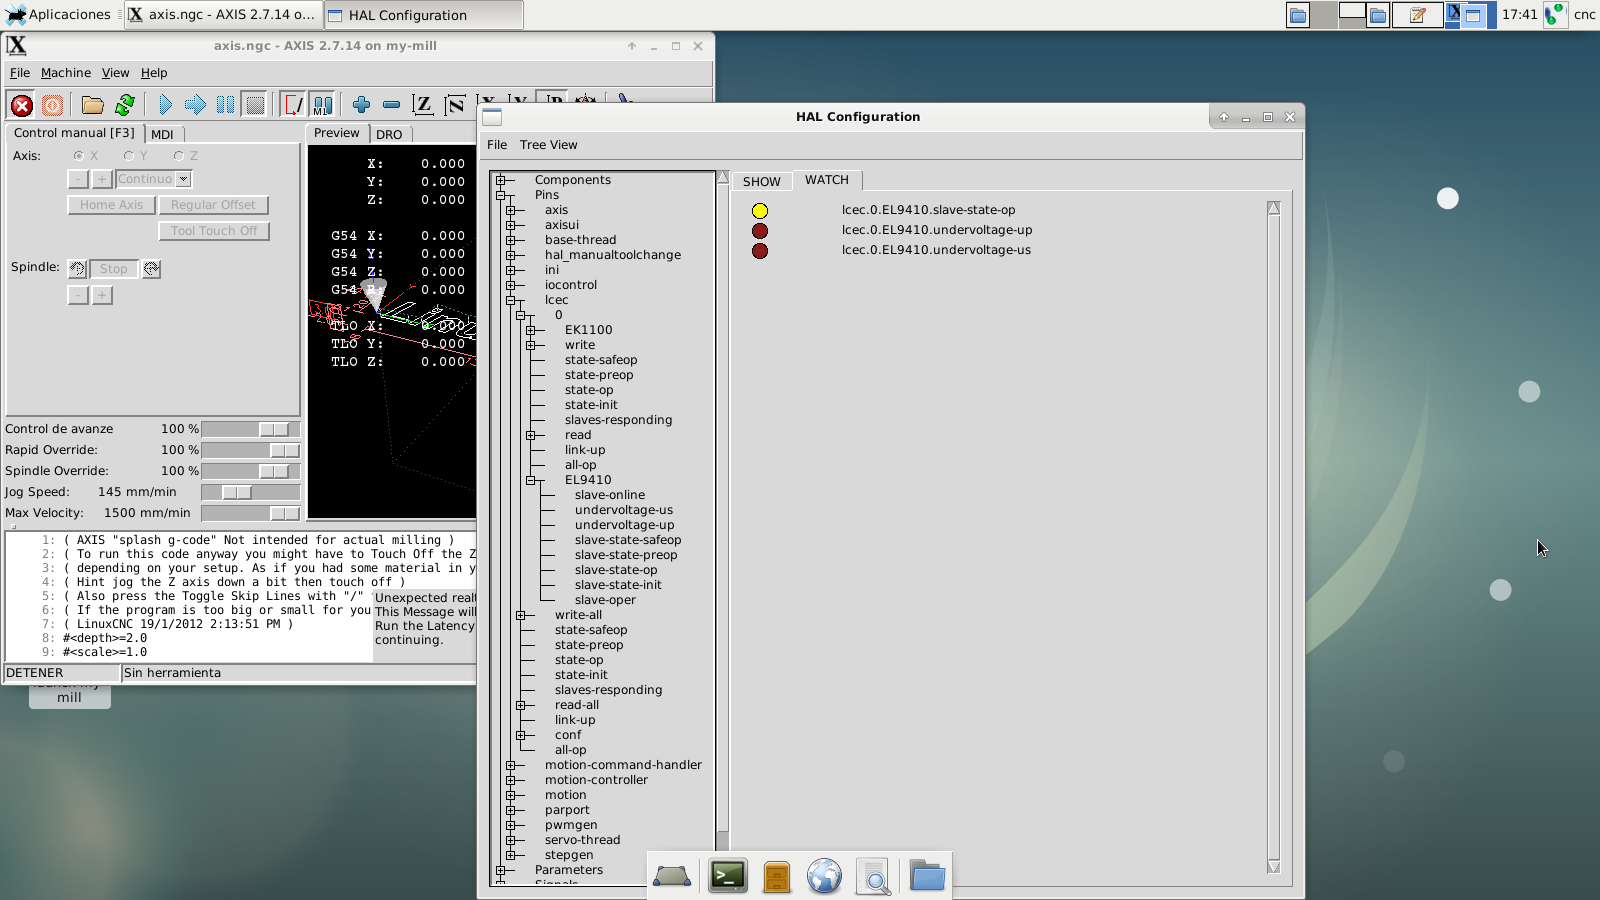
Task: Select X axis radio button
Action: pos(79,156)
